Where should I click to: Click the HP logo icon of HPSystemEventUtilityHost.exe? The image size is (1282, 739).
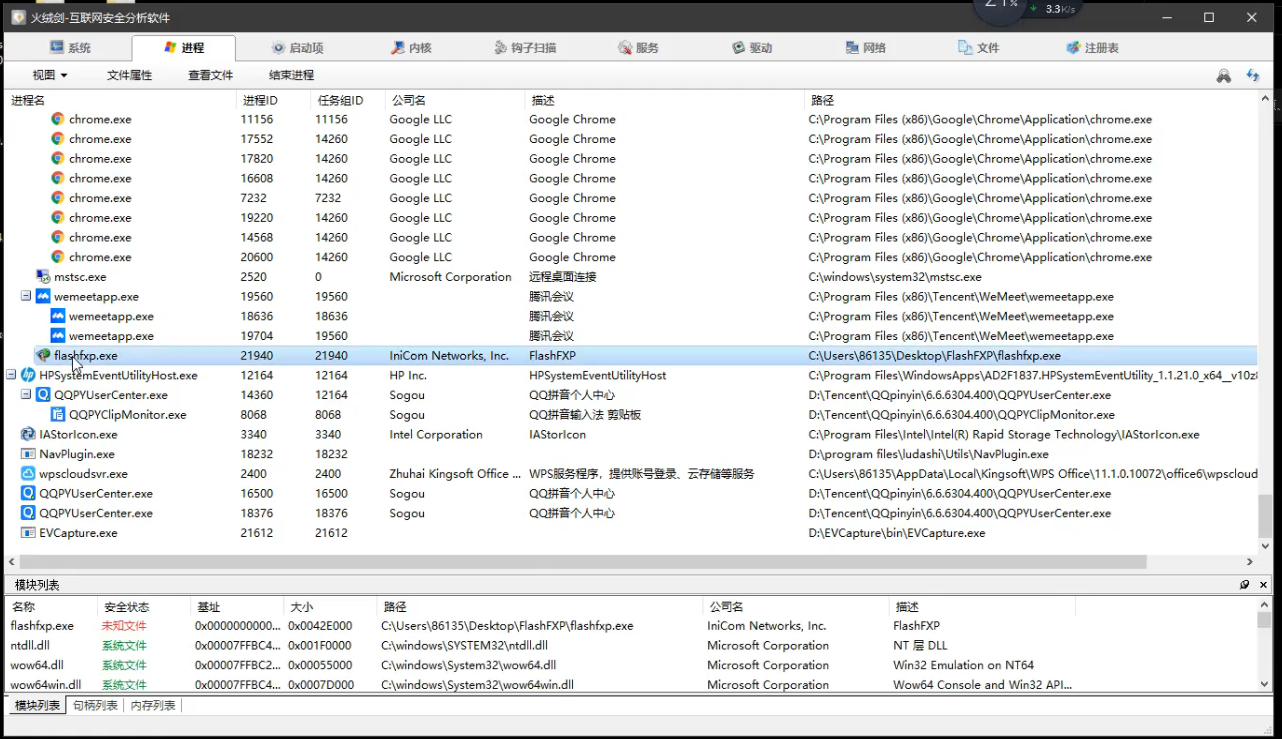pos(28,375)
